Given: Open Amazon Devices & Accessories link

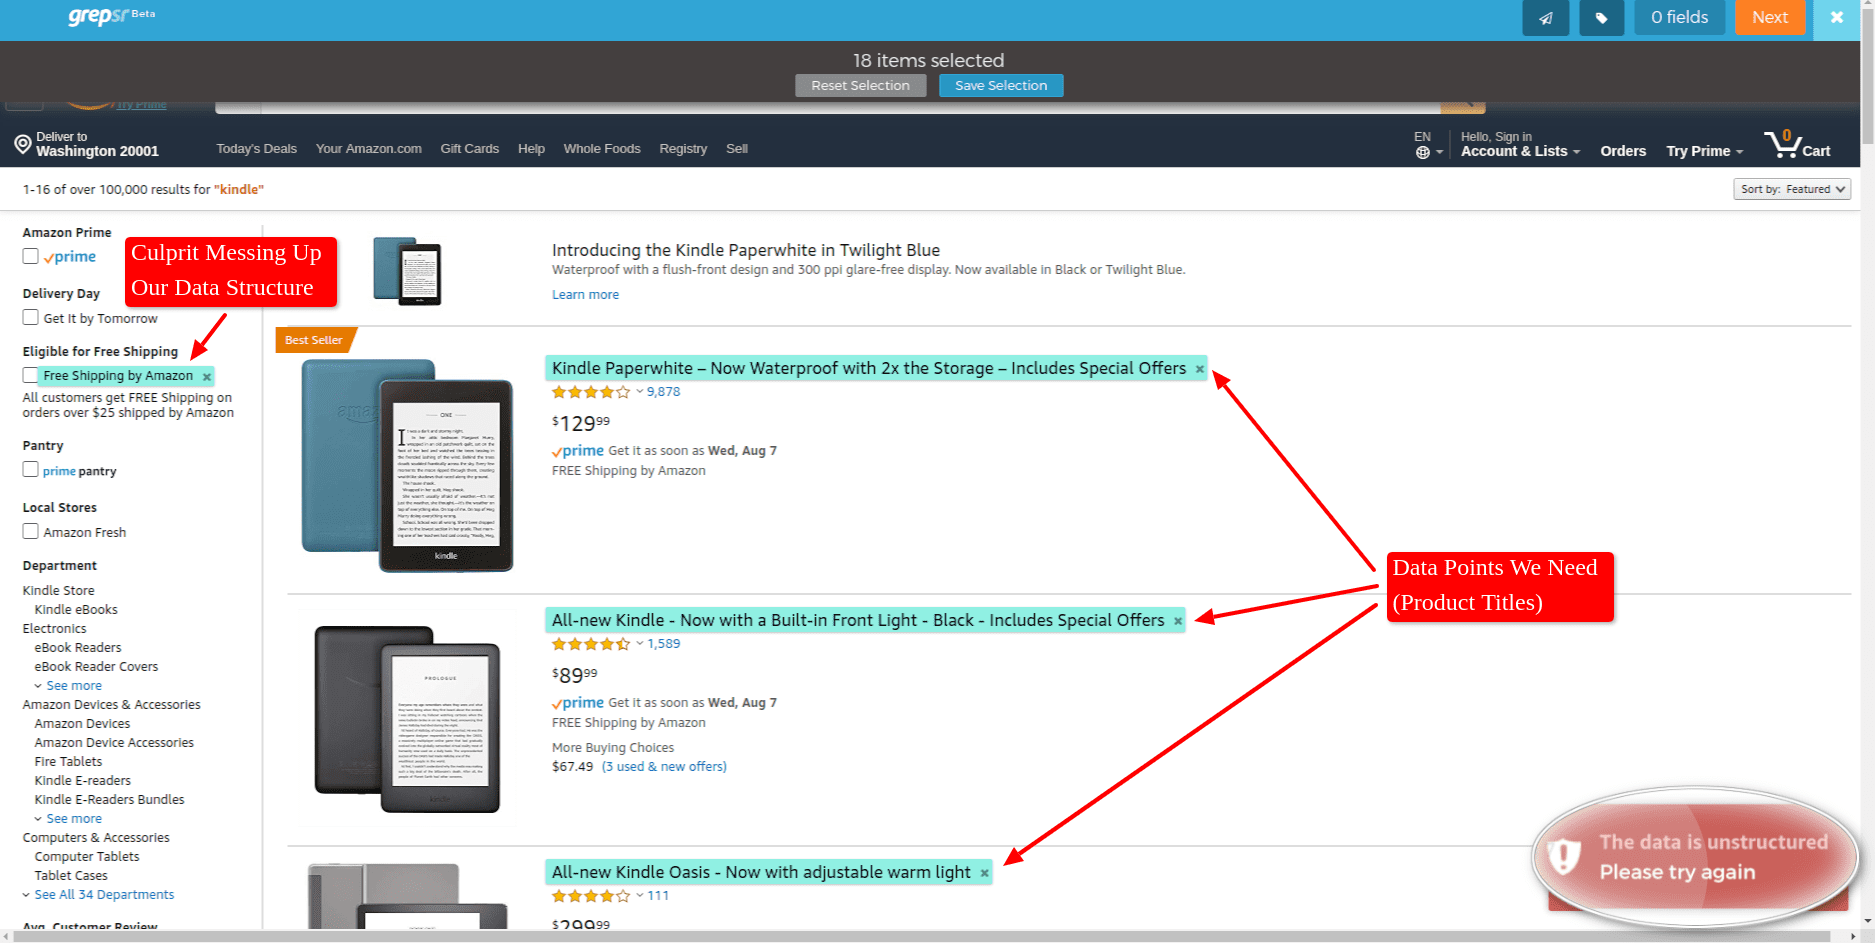Looking at the screenshot, I should pyautogui.click(x=111, y=705).
